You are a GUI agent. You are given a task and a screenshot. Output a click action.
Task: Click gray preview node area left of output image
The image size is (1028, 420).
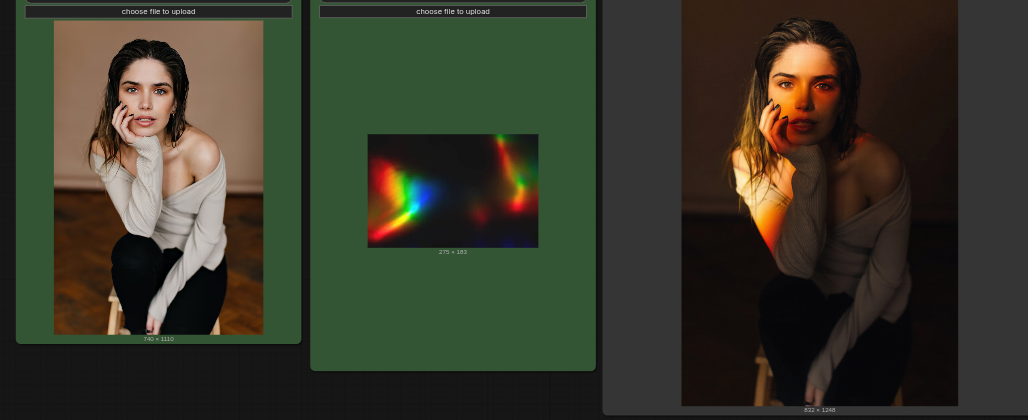click(x=642, y=202)
